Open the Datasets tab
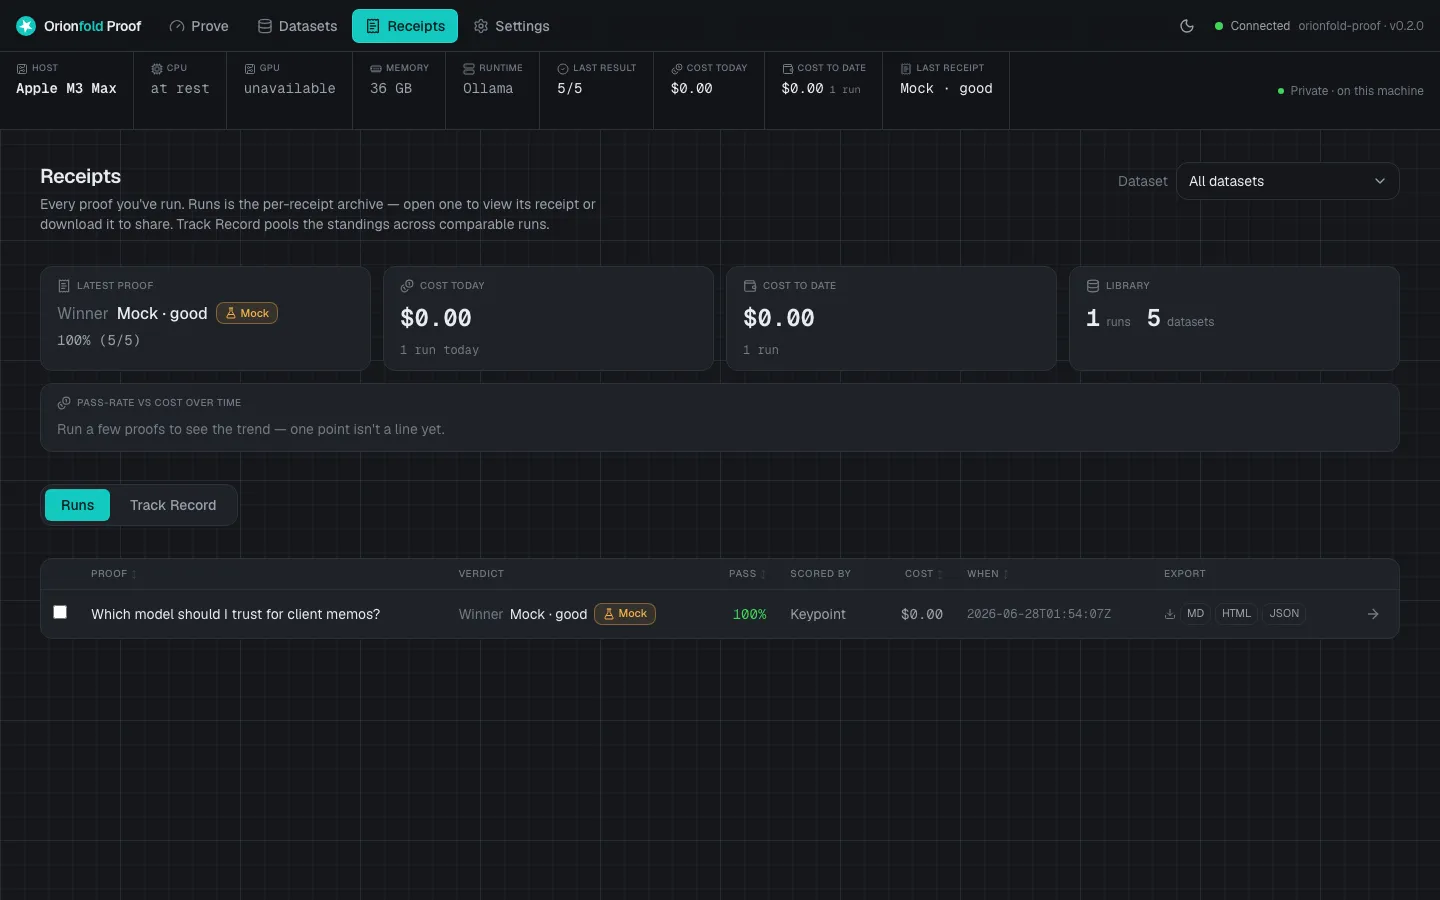The width and height of the screenshot is (1440, 900). click(297, 26)
